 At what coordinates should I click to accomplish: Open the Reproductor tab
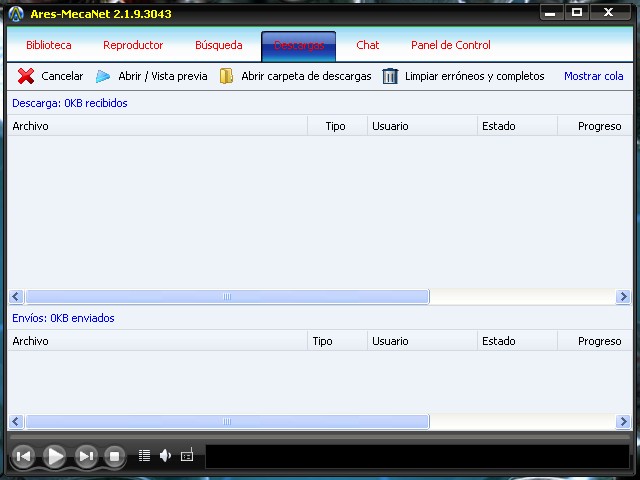133,45
